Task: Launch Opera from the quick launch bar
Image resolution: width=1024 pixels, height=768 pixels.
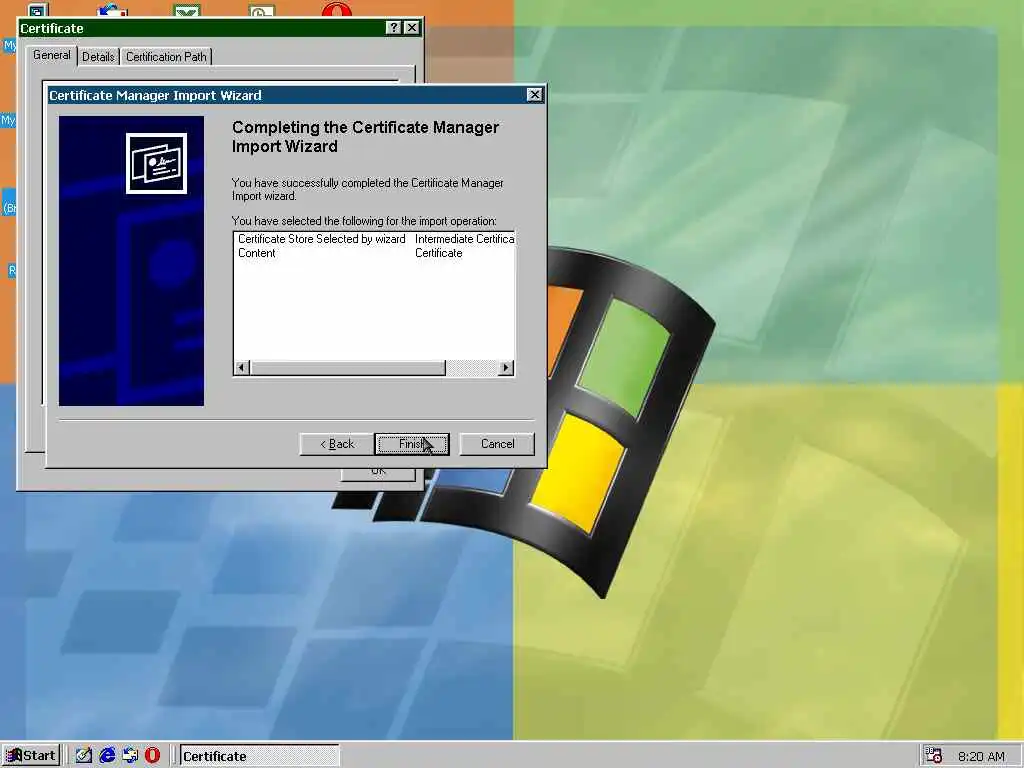Action: 152,756
